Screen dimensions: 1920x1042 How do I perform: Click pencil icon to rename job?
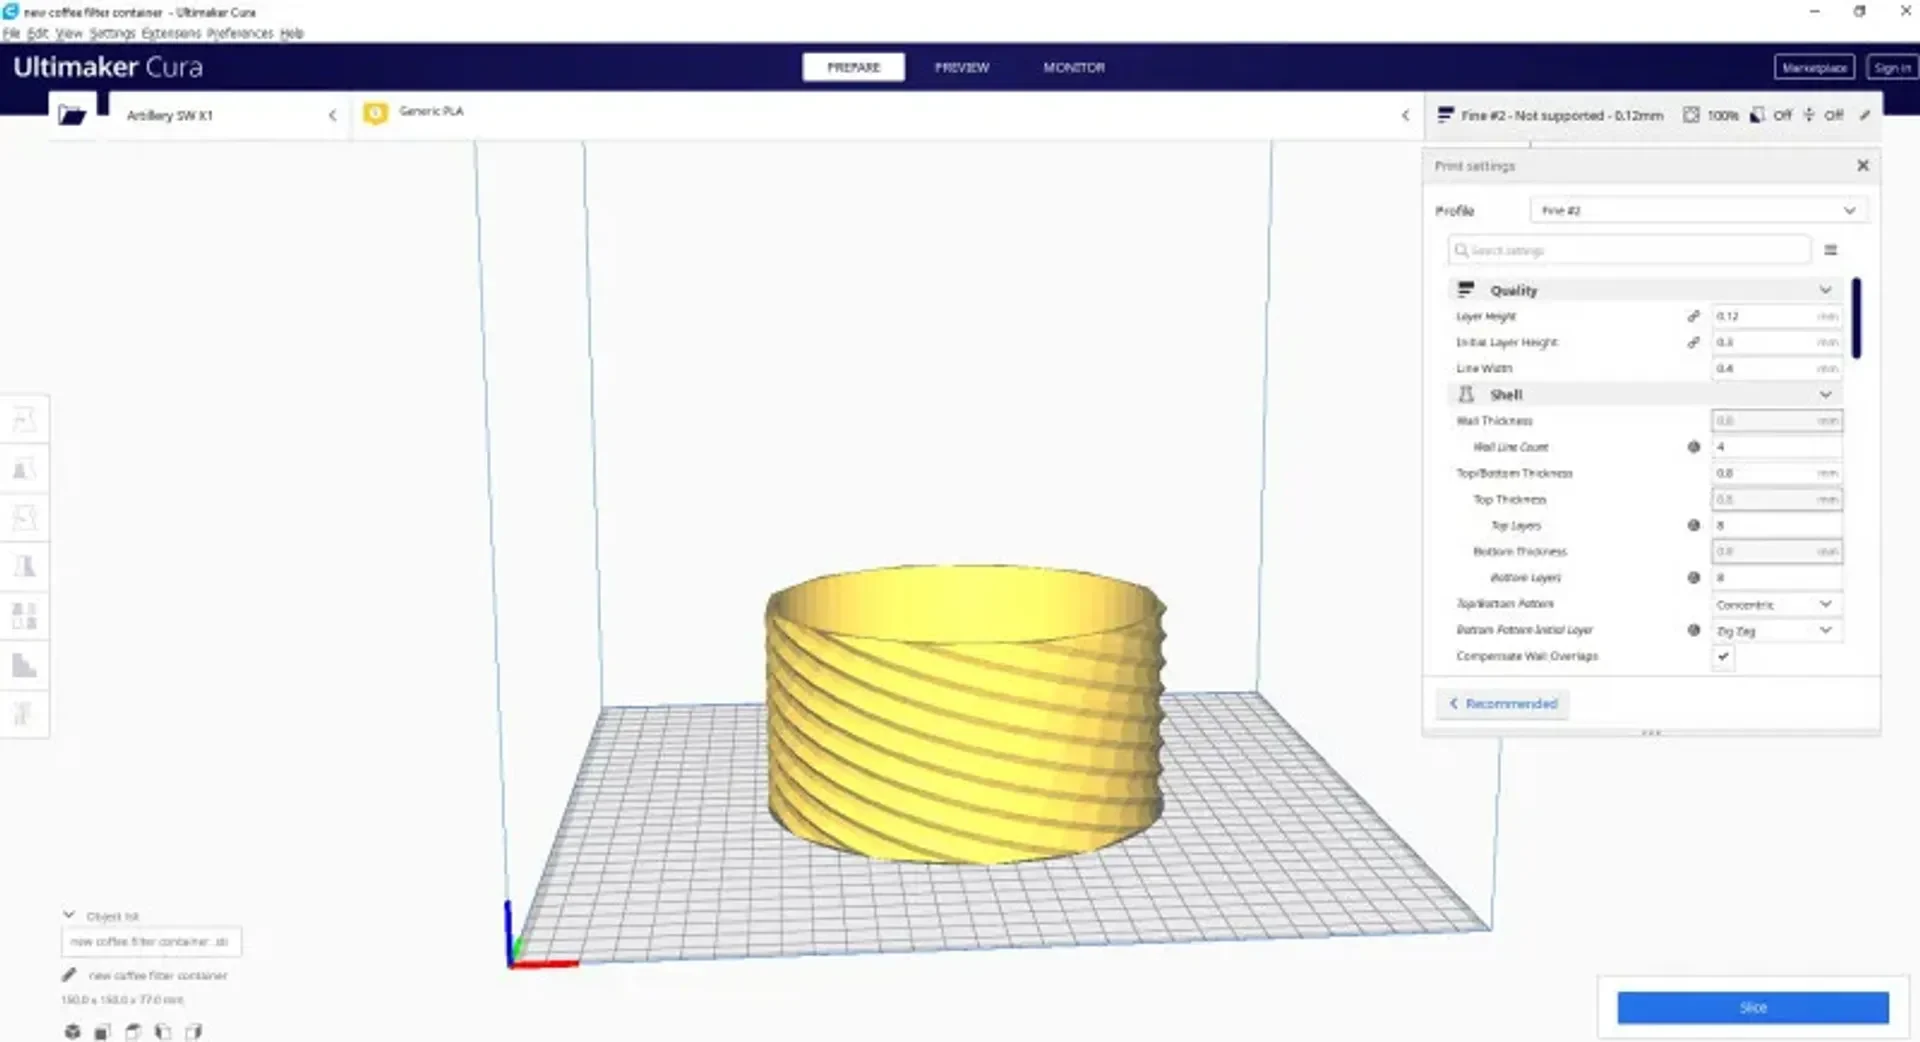tap(69, 975)
